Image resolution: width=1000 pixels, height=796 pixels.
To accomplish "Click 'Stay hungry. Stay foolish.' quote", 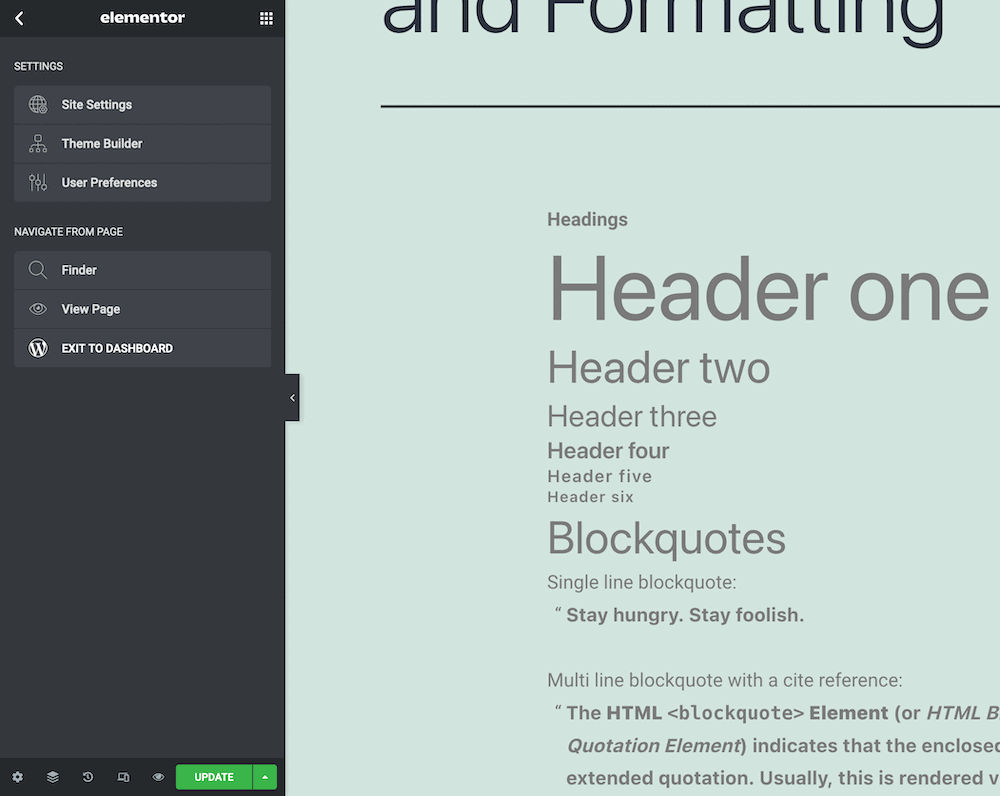I will tap(685, 615).
